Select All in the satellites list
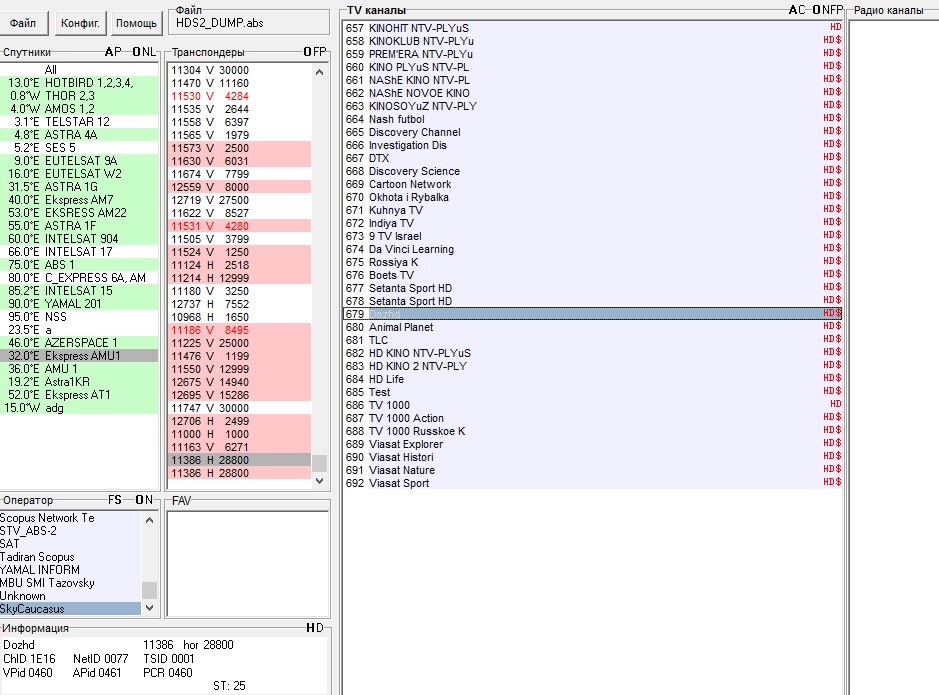Image resolution: width=939 pixels, height=695 pixels. click(79, 70)
